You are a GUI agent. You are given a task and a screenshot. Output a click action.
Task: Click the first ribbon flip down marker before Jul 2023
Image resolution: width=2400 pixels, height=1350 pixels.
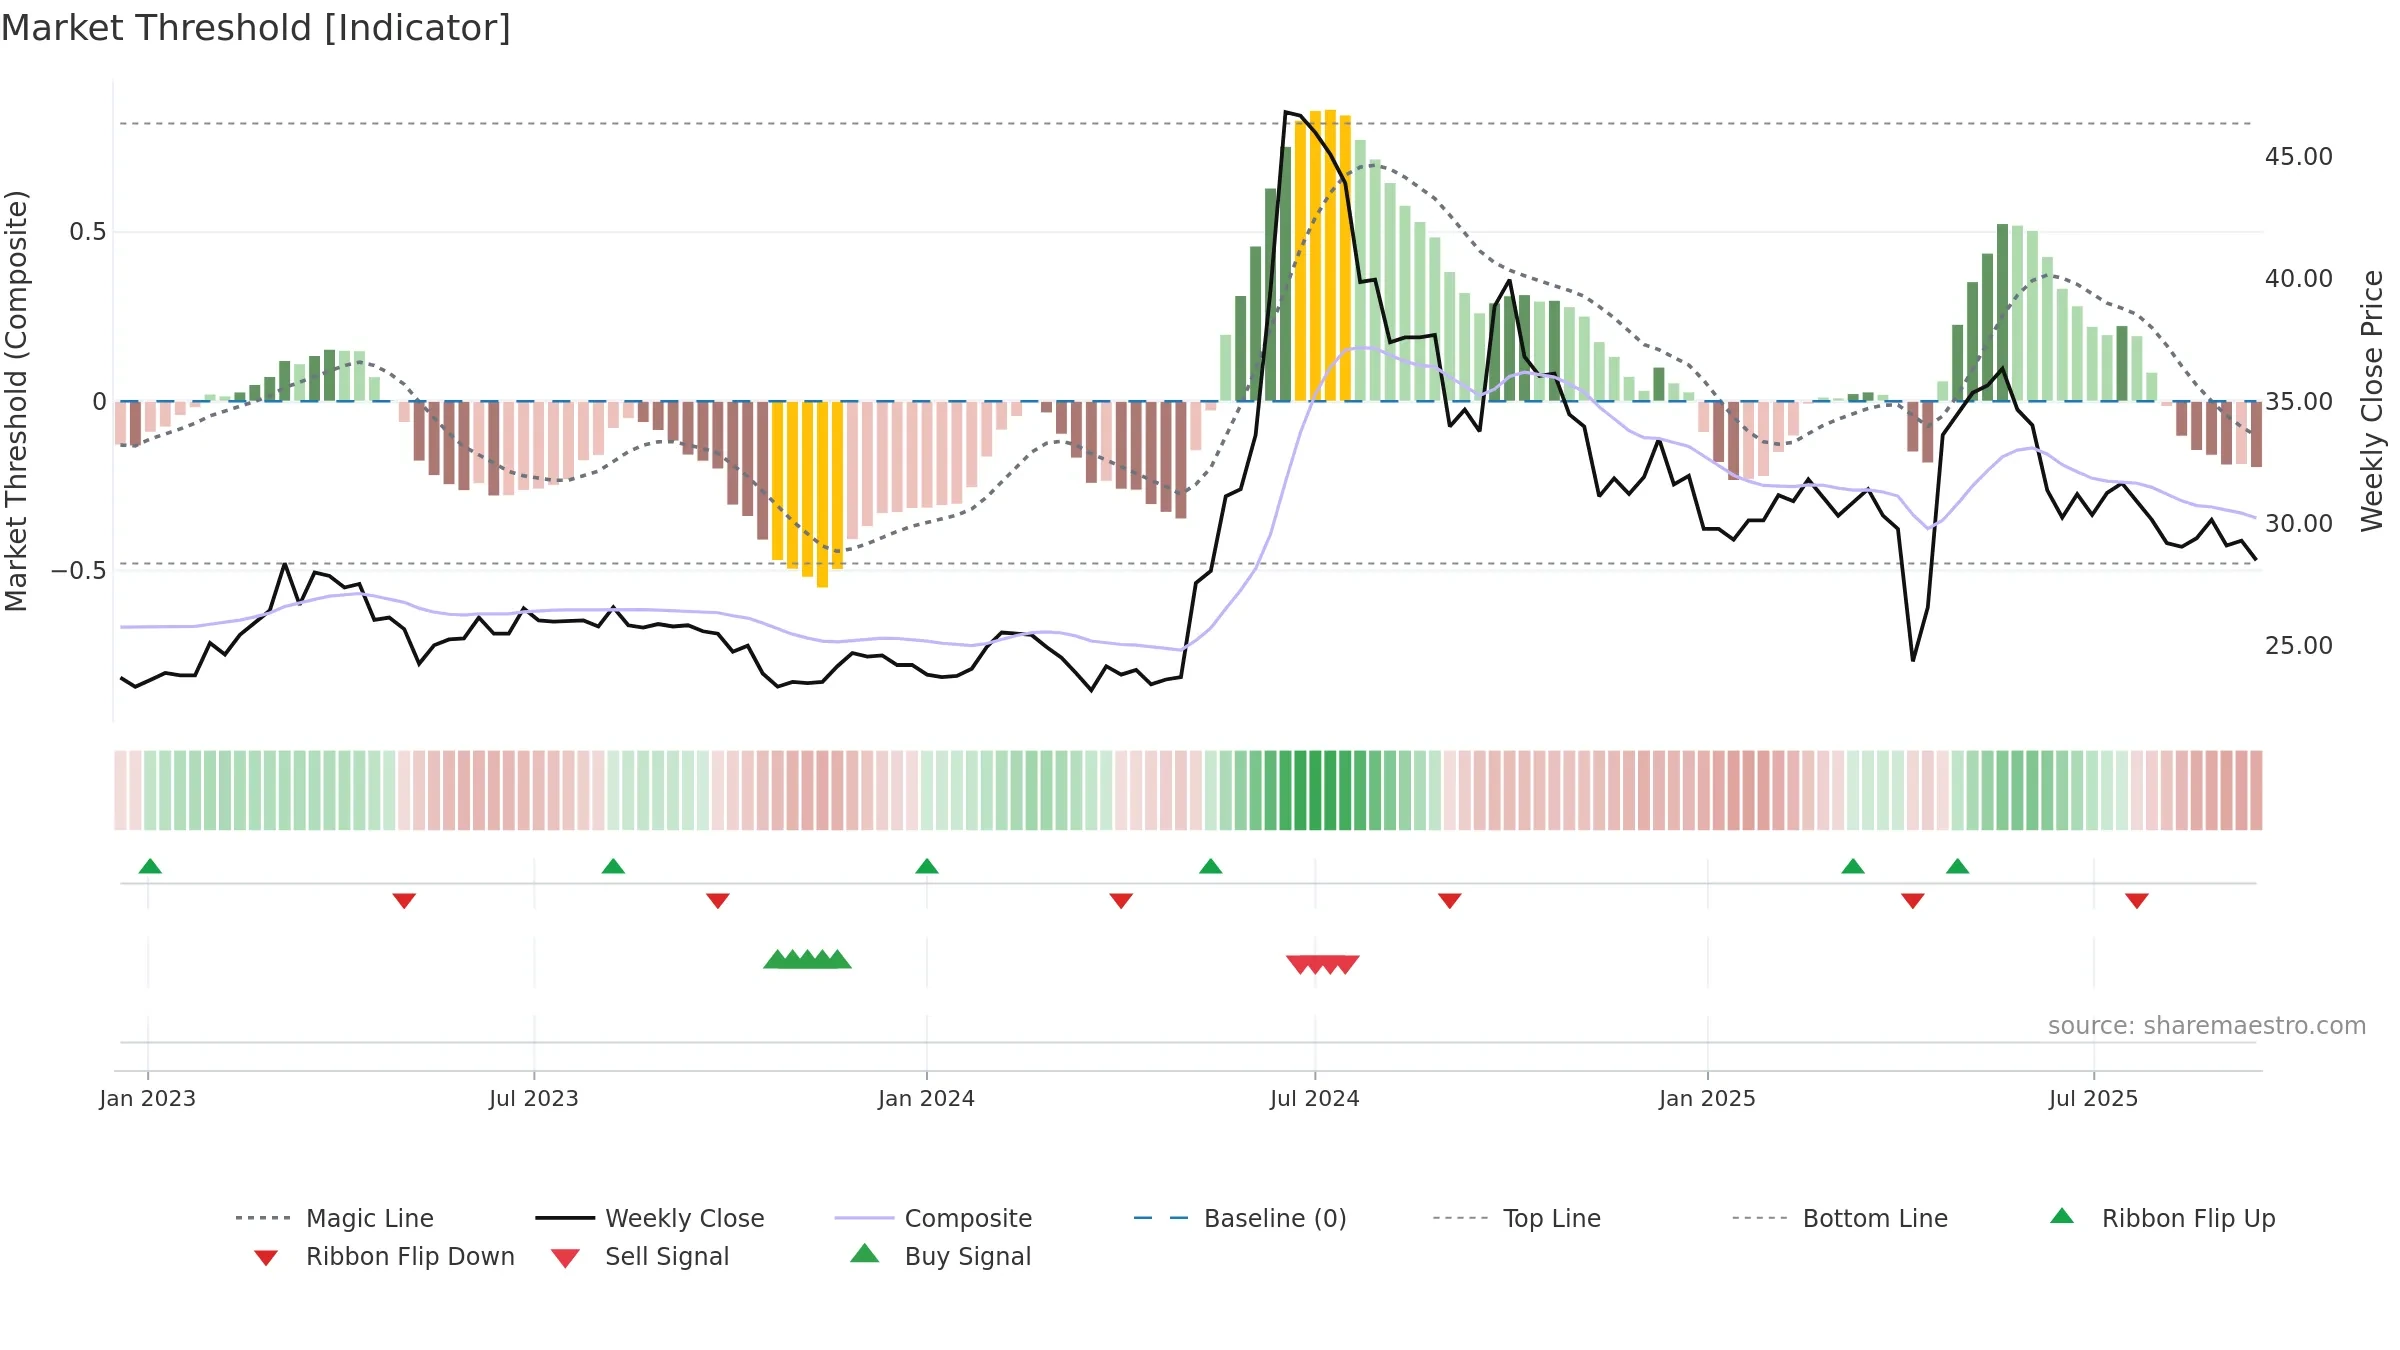click(404, 901)
